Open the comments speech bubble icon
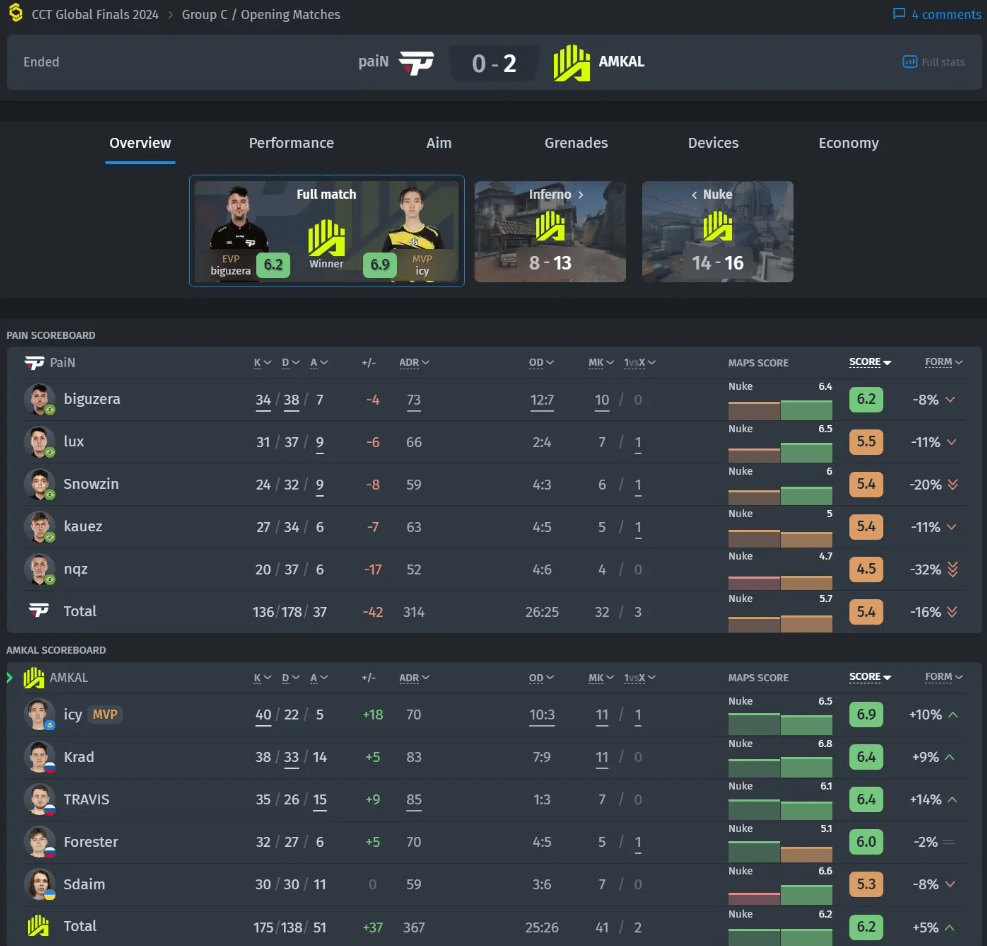The height and width of the screenshot is (946, 987). [898, 14]
